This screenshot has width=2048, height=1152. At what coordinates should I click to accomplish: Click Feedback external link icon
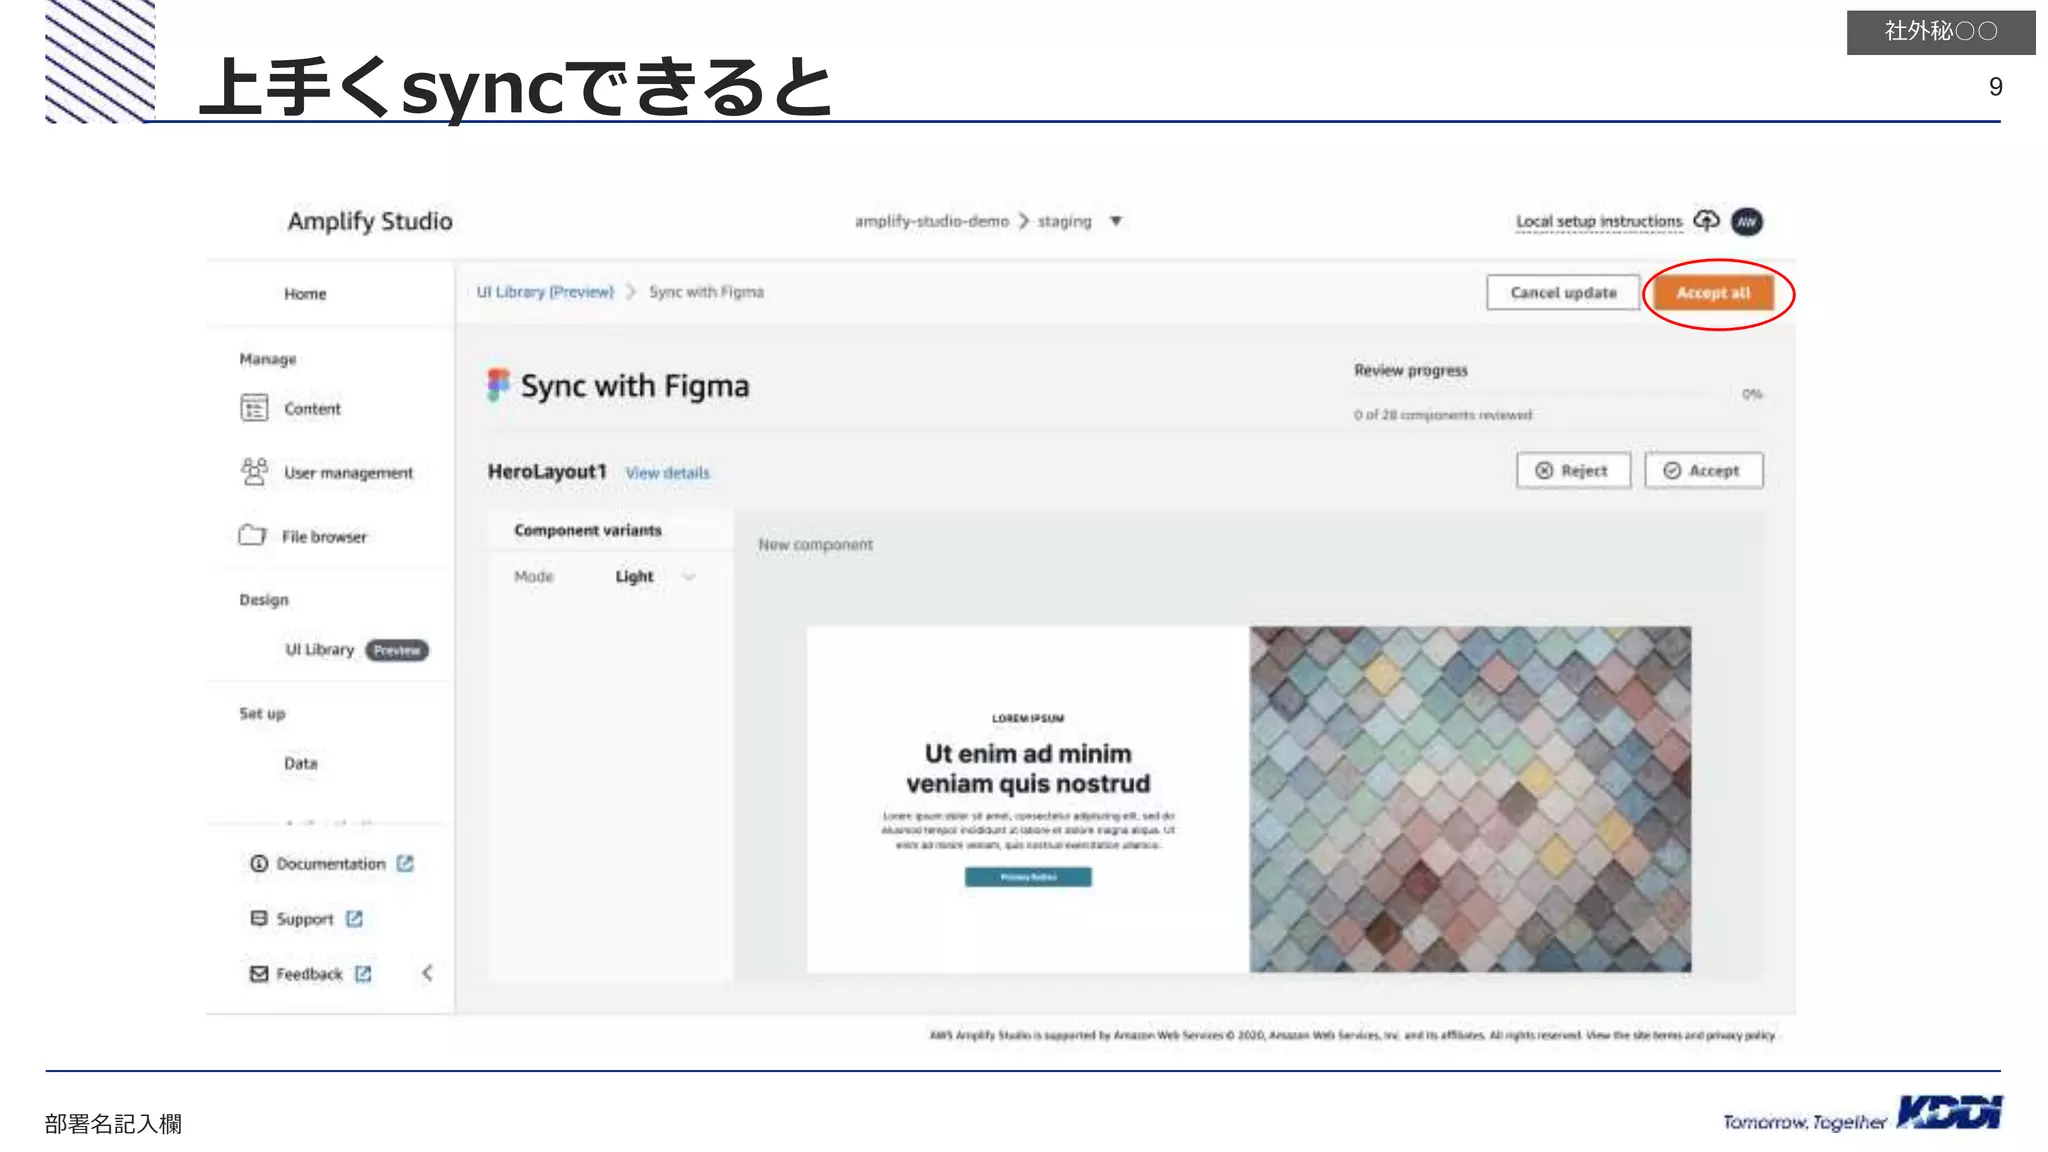[363, 974]
